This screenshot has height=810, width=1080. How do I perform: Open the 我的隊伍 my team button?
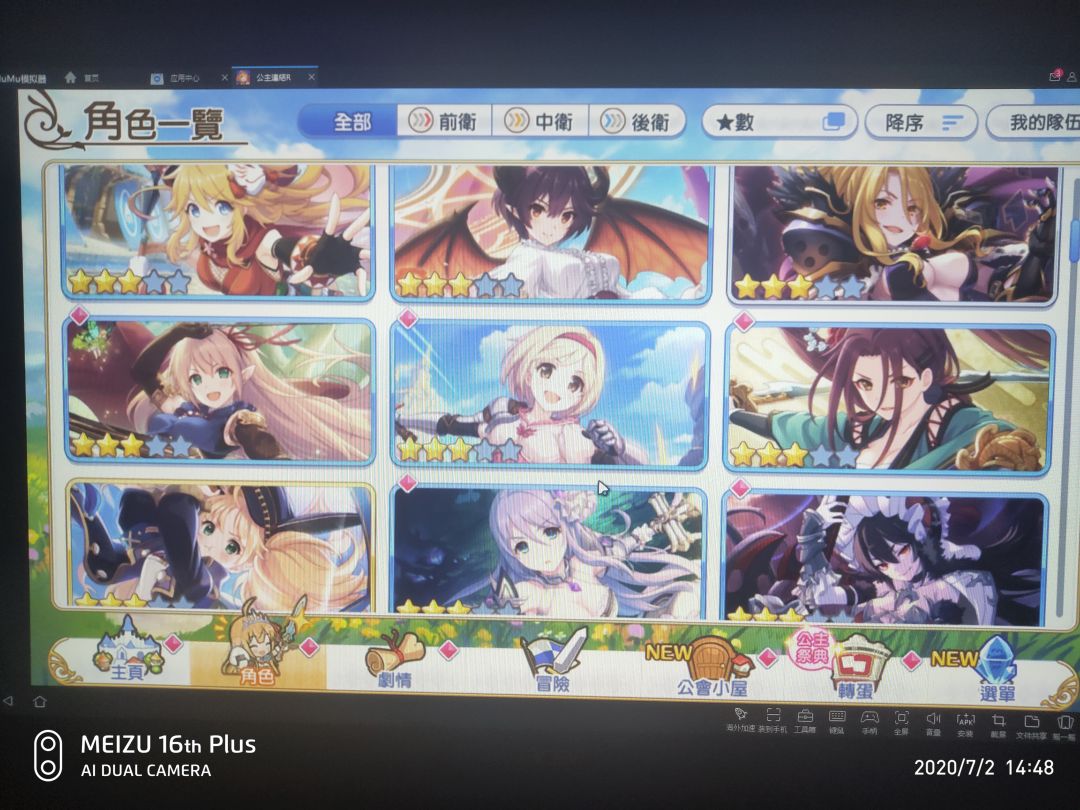click(x=1033, y=123)
